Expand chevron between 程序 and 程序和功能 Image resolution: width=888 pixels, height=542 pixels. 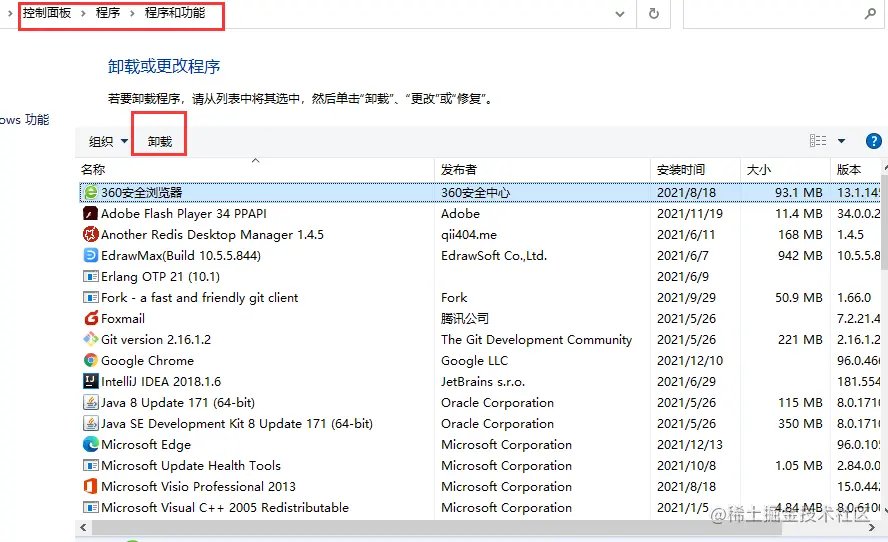coord(132,13)
